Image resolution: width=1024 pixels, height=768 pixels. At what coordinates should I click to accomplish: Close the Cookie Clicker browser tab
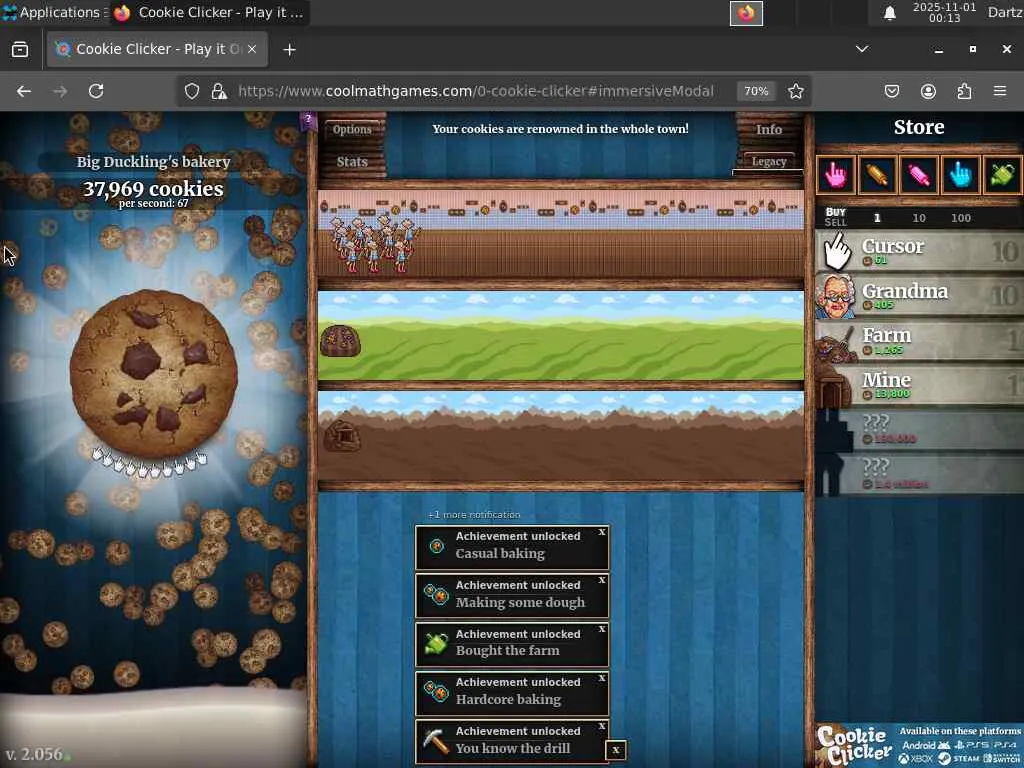[252, 49]
